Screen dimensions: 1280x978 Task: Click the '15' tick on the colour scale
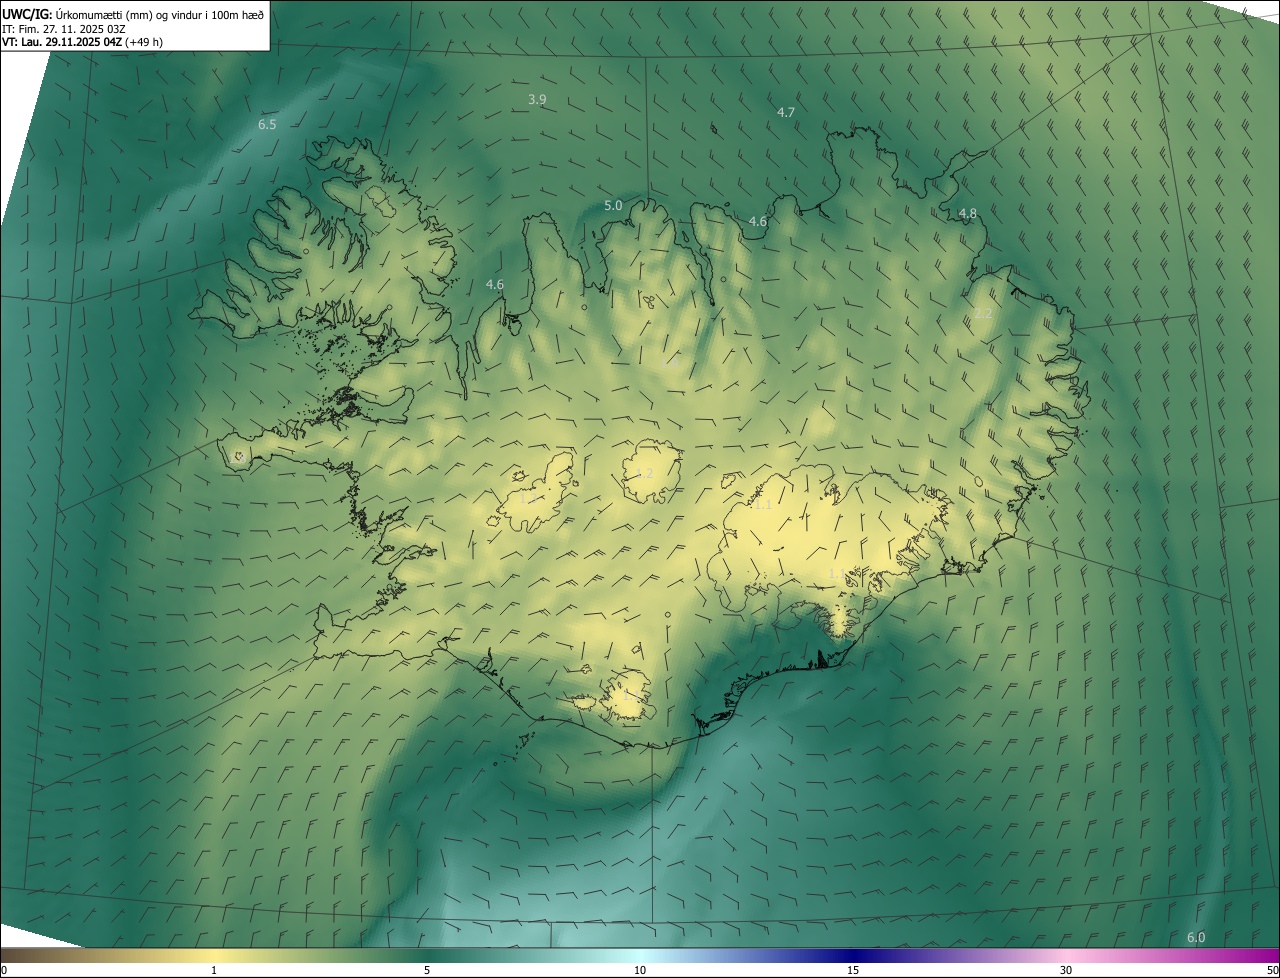point(853,970)
